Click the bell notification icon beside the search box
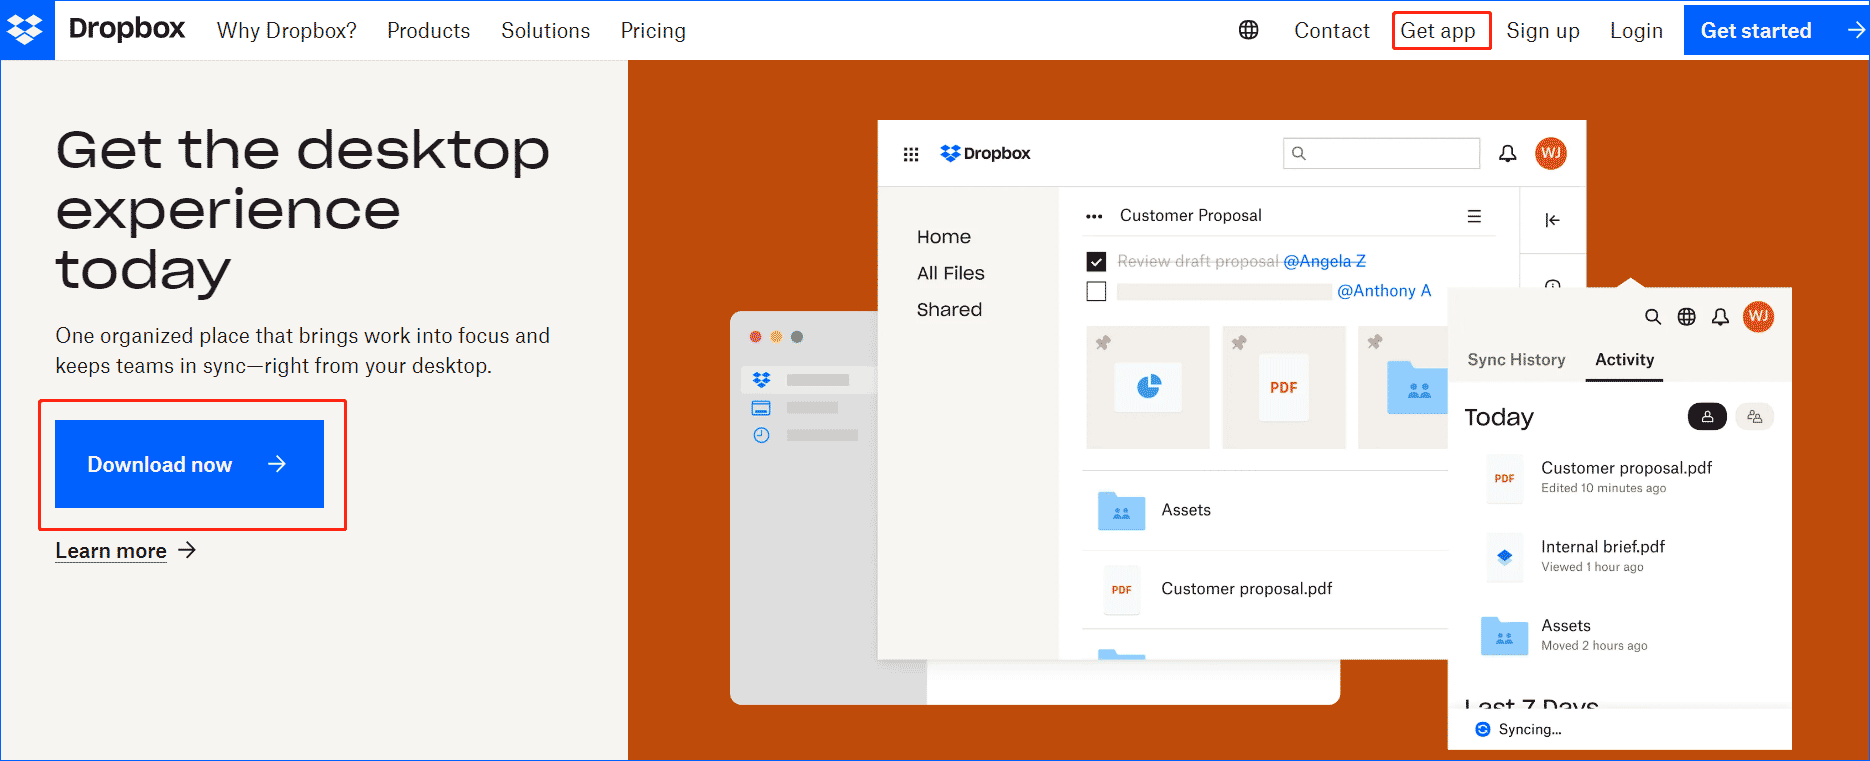Viewport: 1870px width, 761px height. click(x=1507, y=153)
